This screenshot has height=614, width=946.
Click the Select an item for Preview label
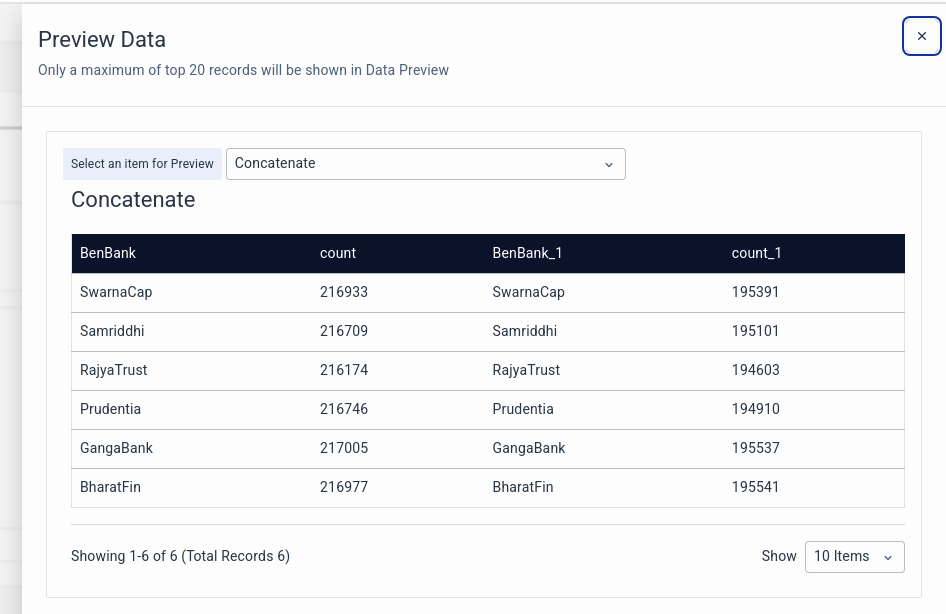tap(142, 163)
